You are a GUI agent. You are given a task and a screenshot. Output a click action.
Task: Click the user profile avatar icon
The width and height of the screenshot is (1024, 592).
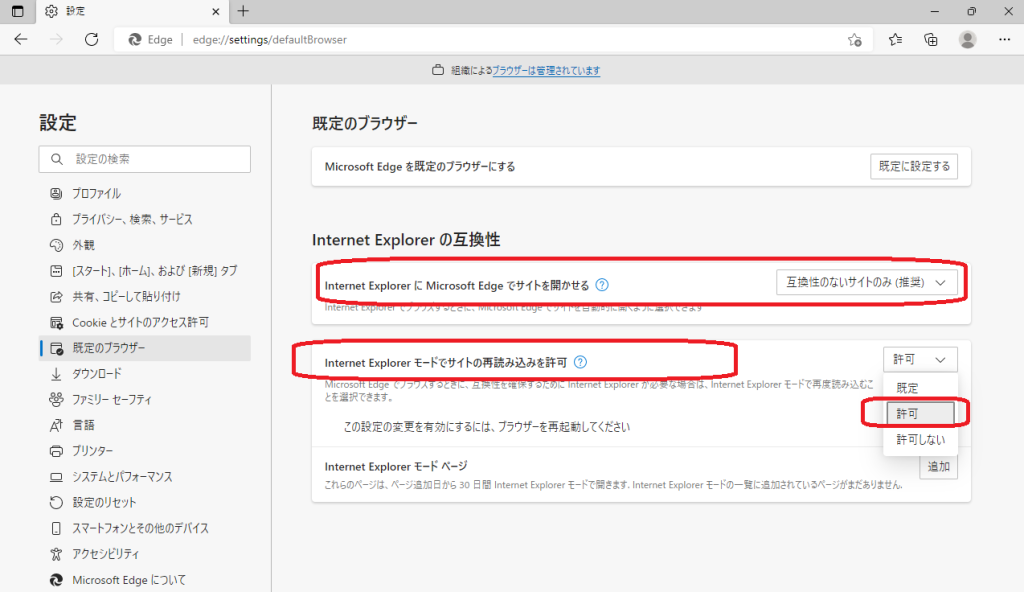(967, 40)
